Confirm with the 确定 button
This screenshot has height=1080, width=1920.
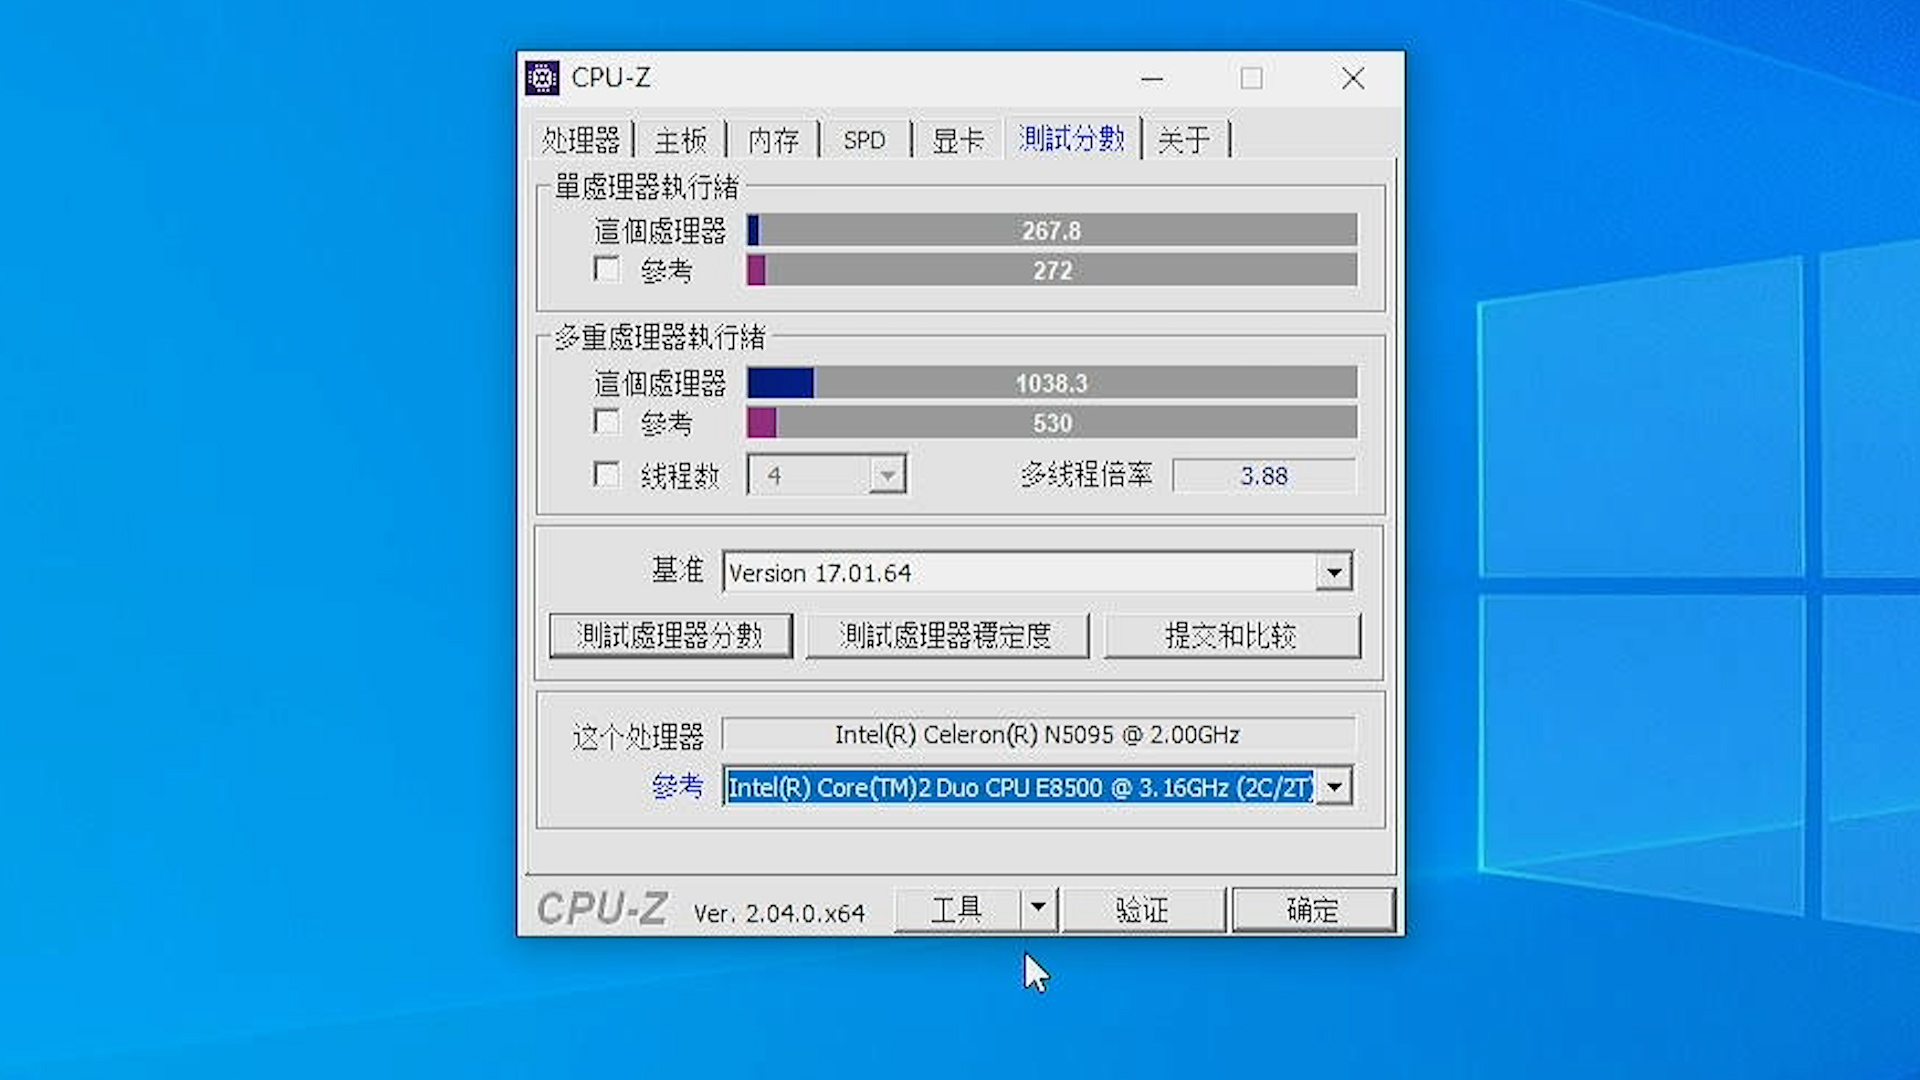tap(1313, 909)
